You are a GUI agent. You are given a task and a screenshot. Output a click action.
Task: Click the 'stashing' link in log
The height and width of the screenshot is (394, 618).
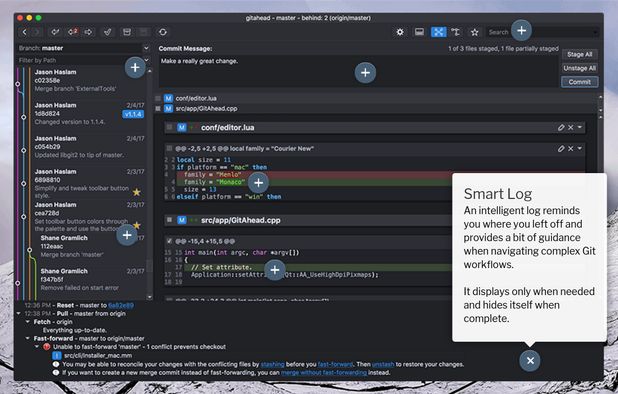pos(272,364)
